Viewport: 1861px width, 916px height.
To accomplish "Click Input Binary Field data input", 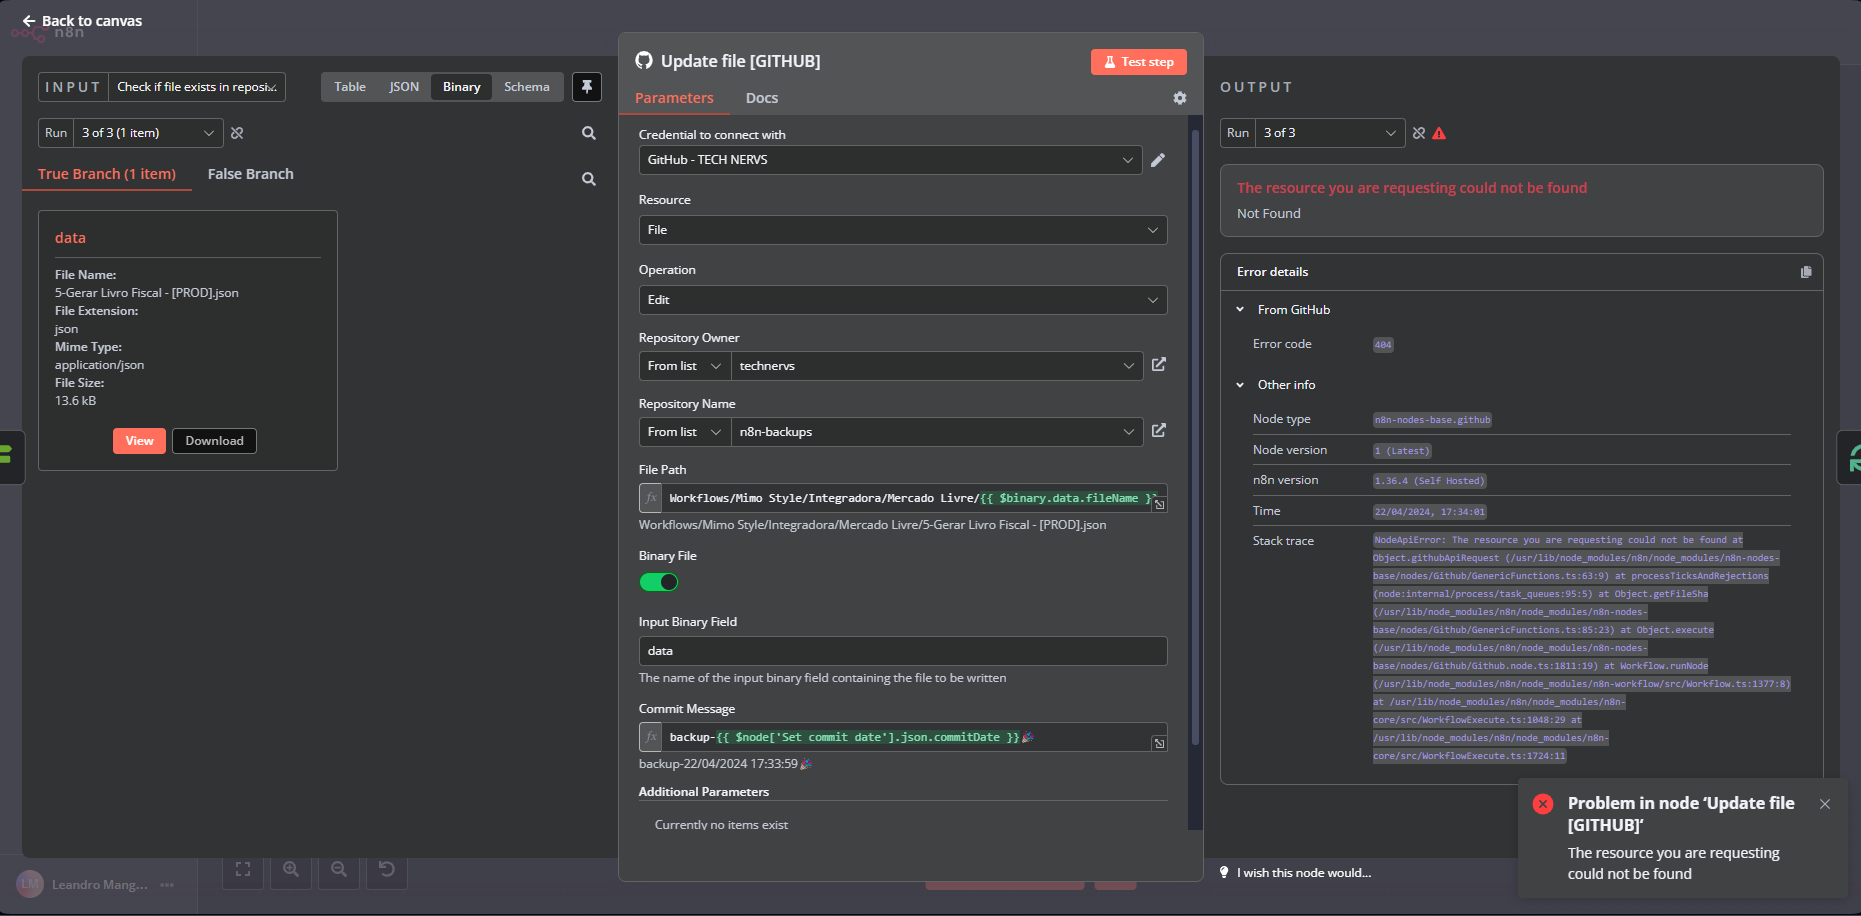I will [x=903, y=651].
